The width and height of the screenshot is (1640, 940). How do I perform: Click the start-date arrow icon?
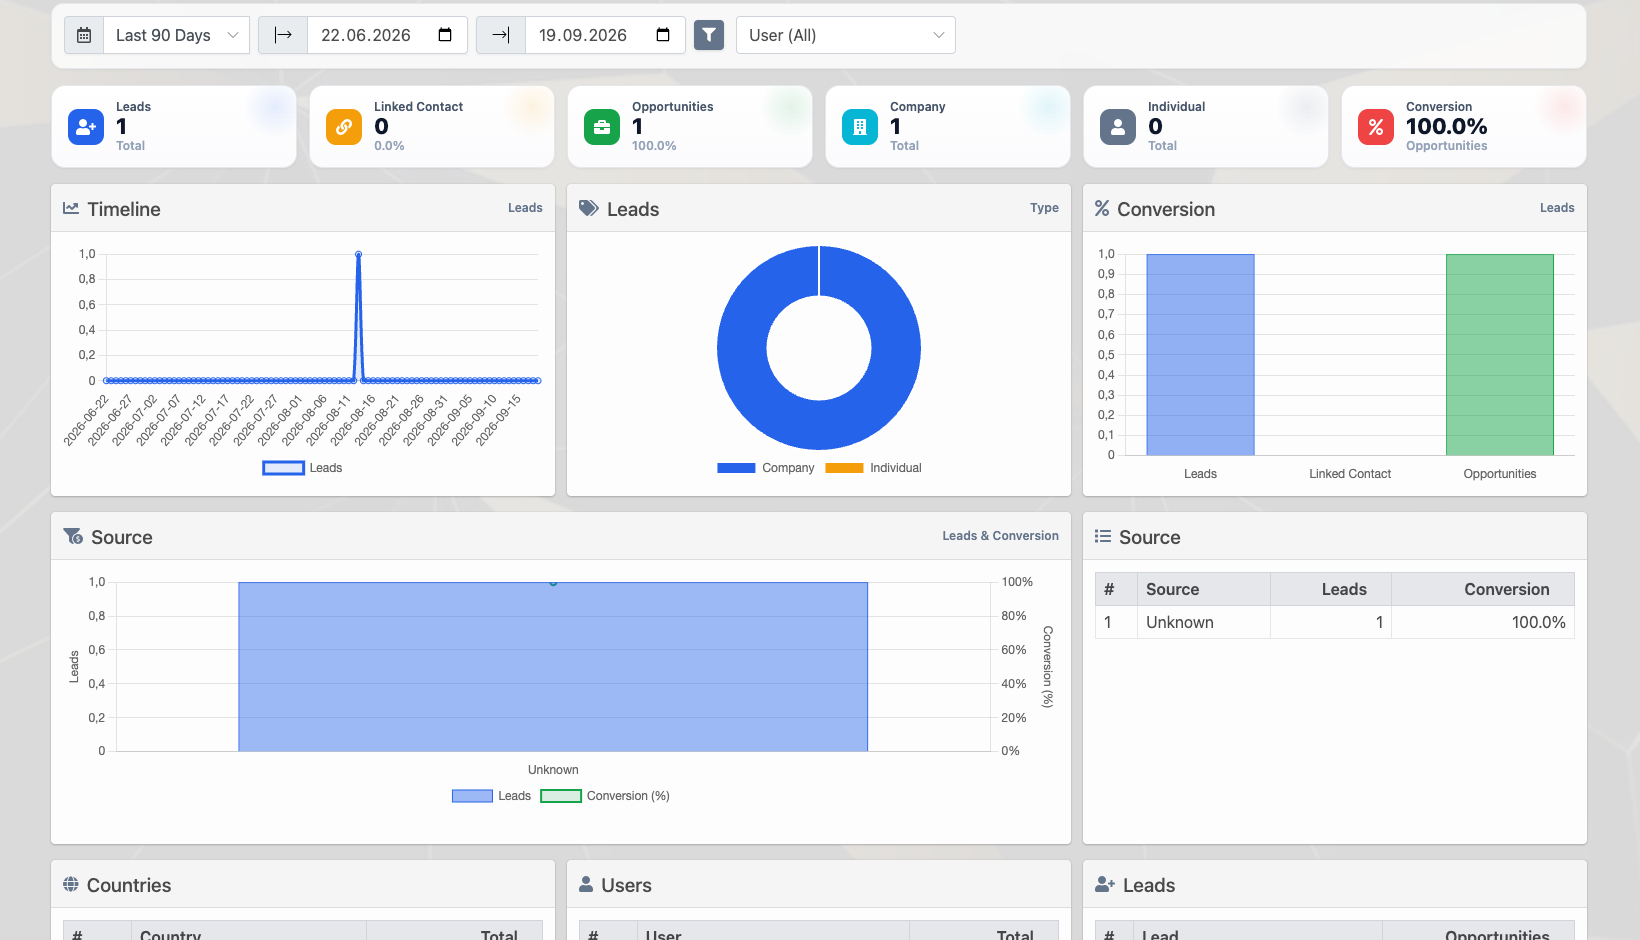tap(283, 35)
